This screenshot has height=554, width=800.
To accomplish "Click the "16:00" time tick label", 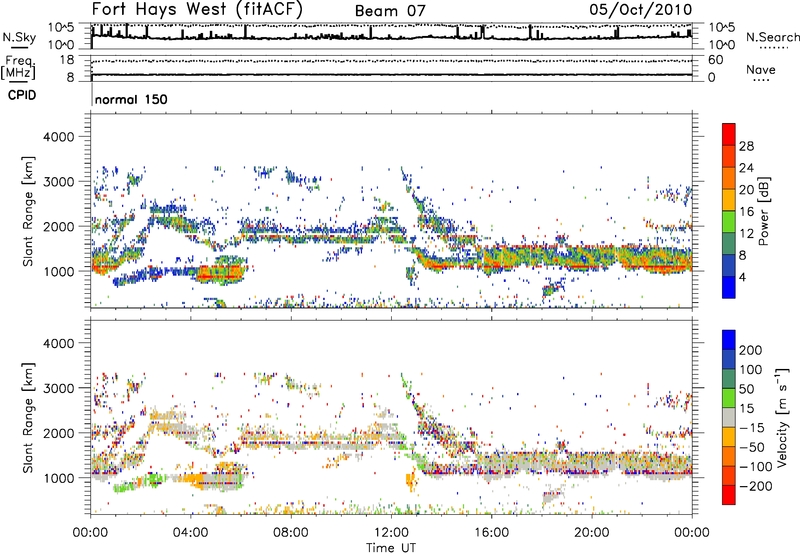I will click(x=491, y=533).
